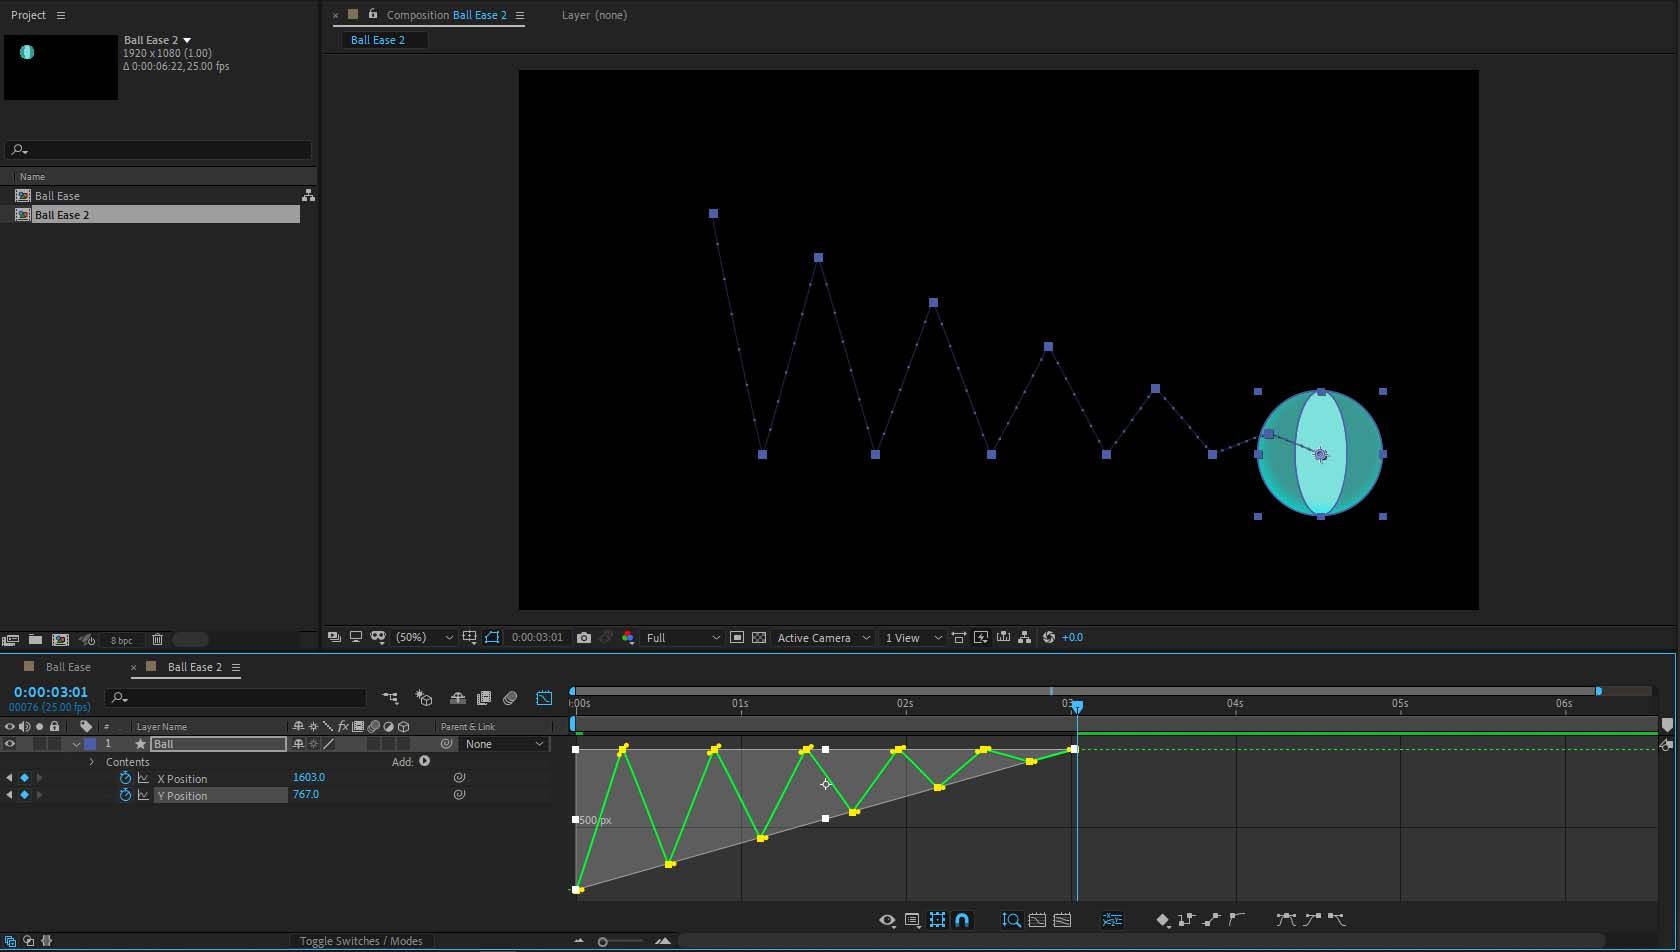The image size is (1680, 952).
Task: Toggle the transparency grid in viewer
Action: [759, 638]
